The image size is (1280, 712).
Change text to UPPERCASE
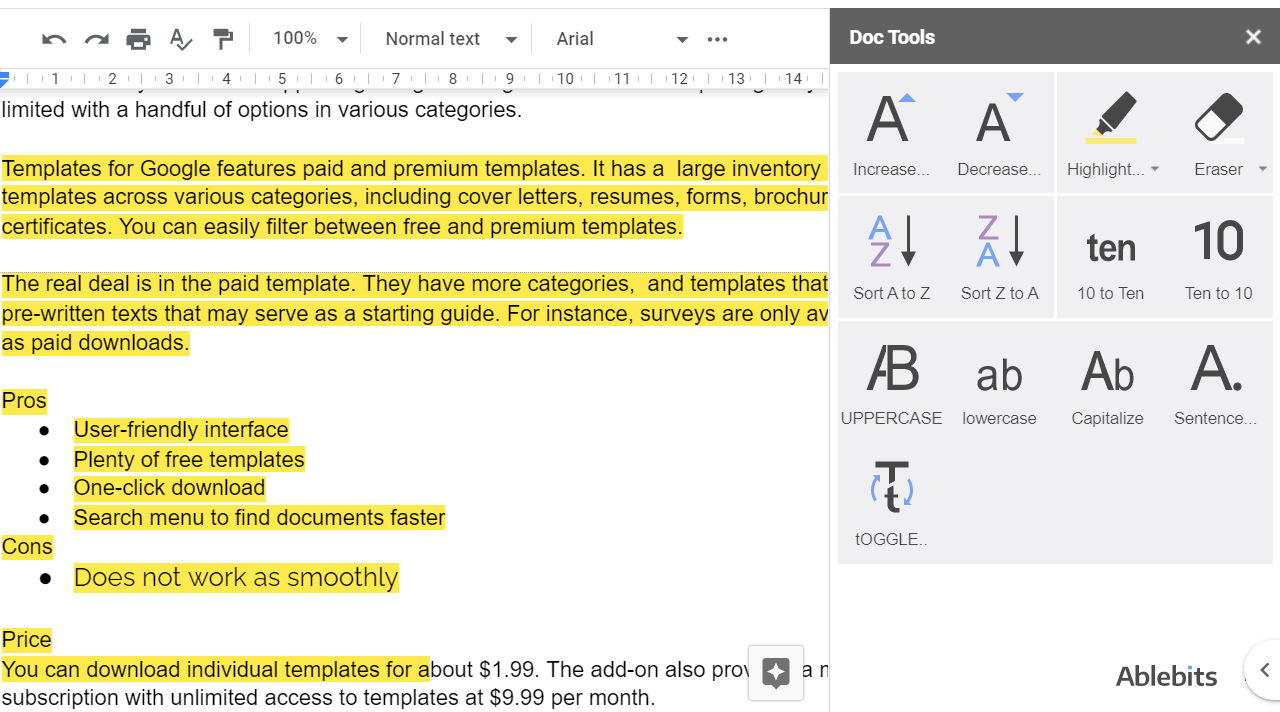(891, 382)
